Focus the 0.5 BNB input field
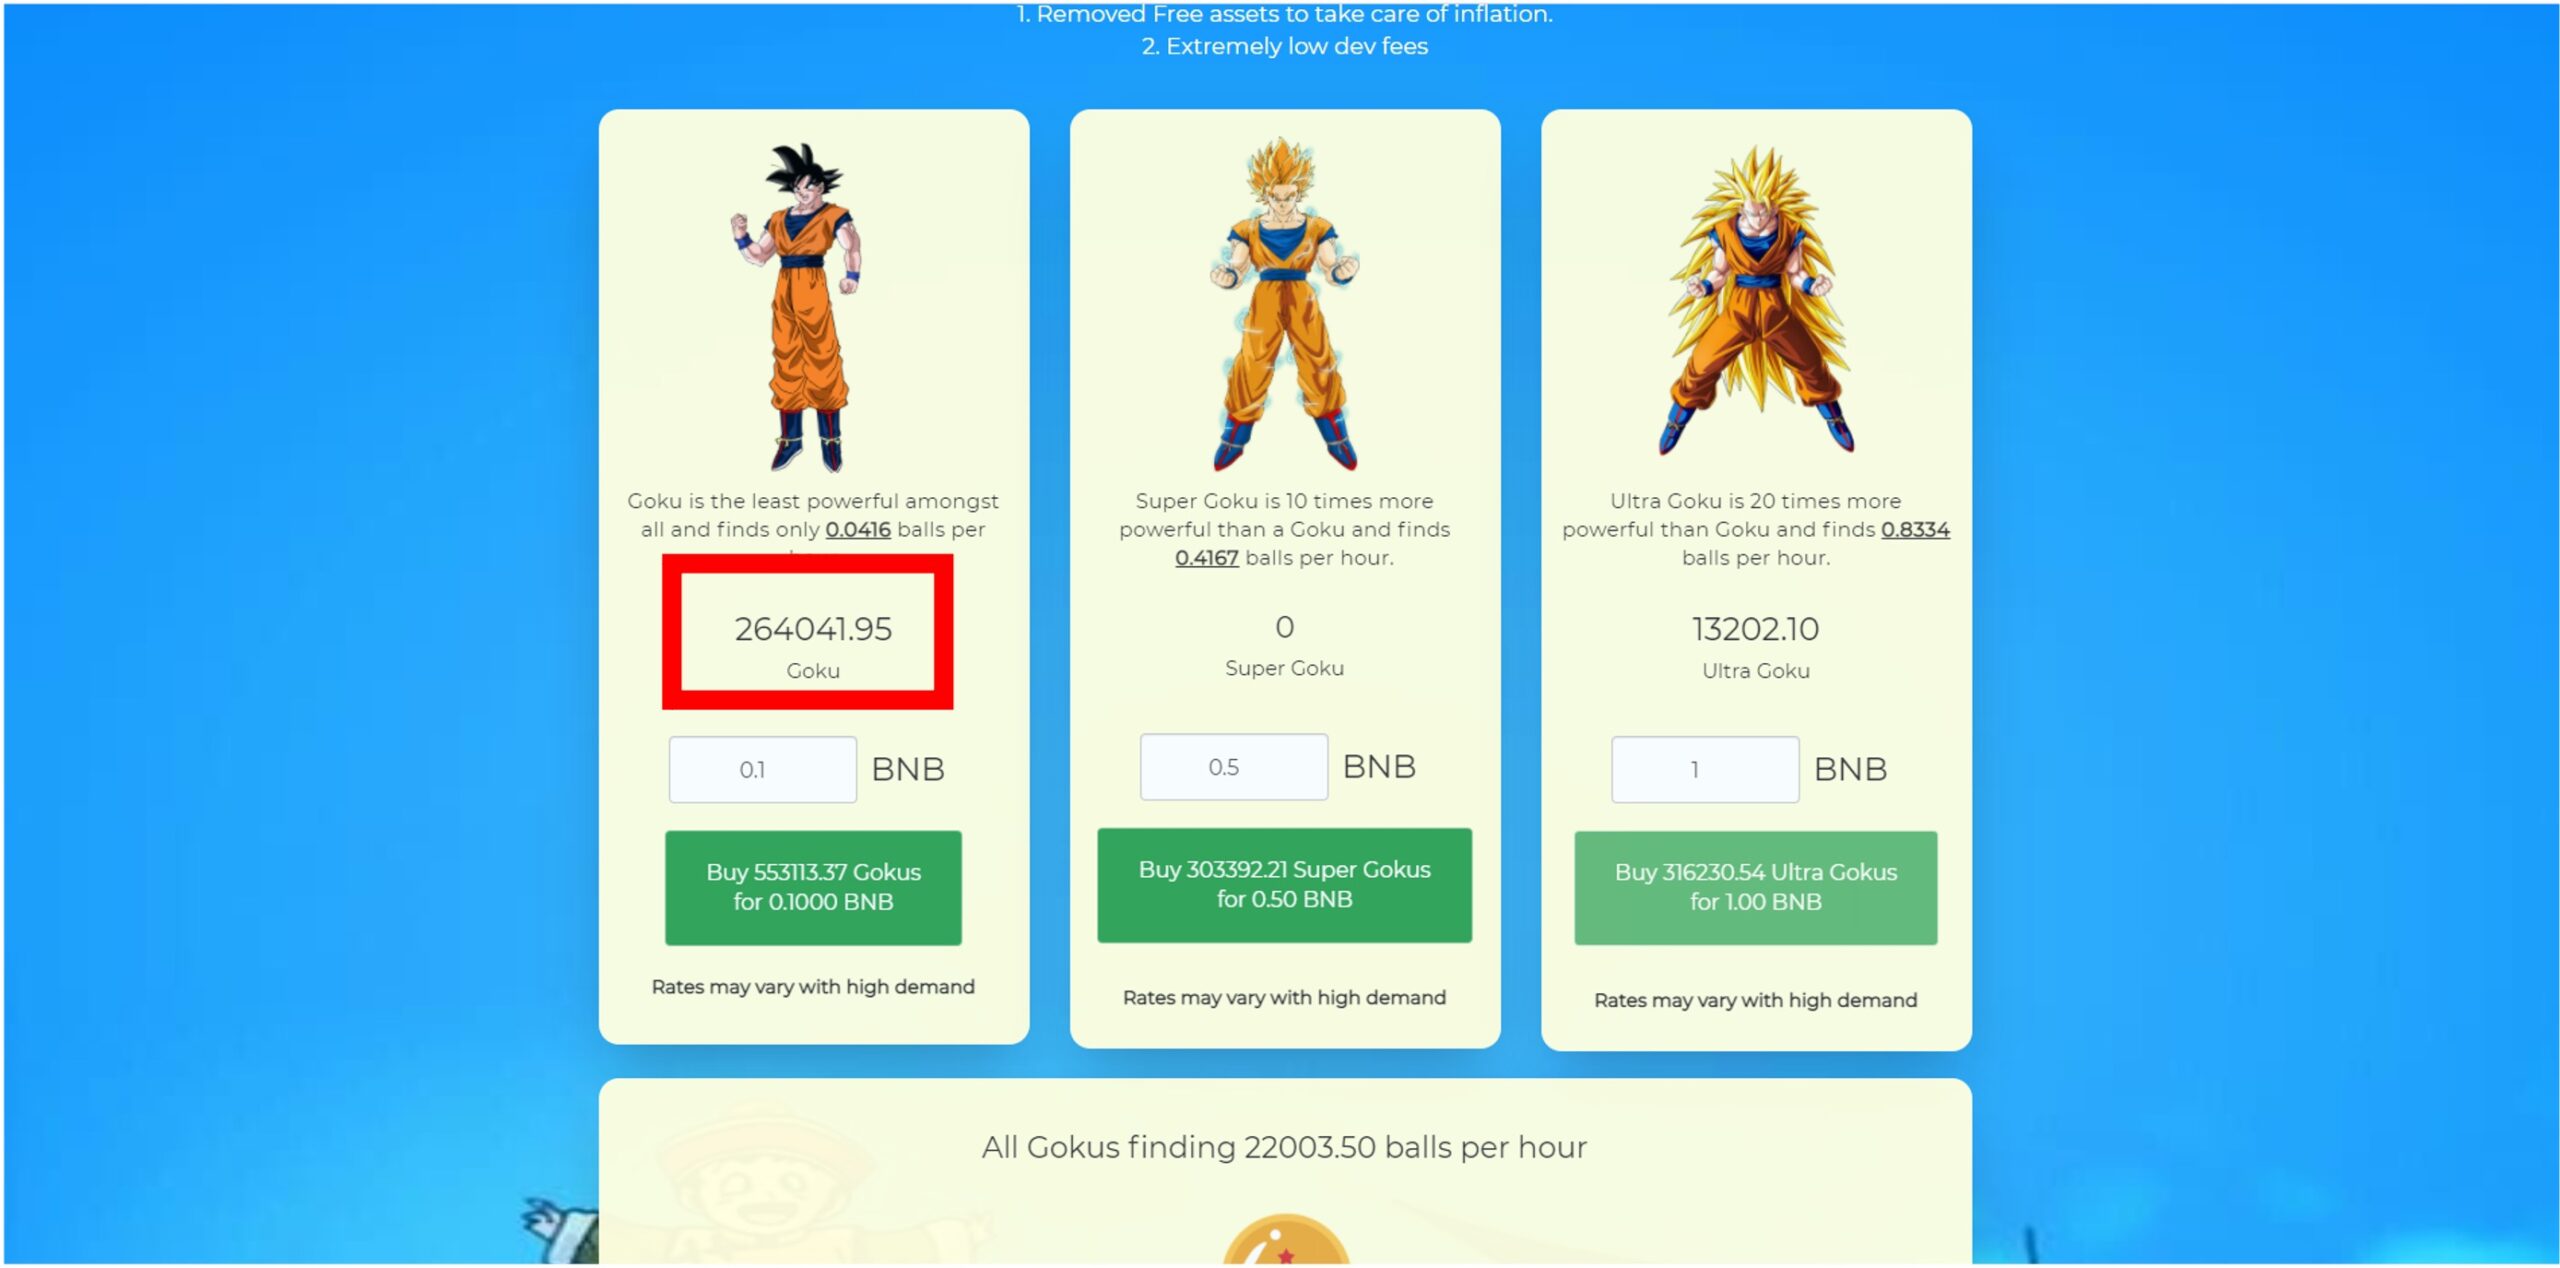 [1233, 766]
